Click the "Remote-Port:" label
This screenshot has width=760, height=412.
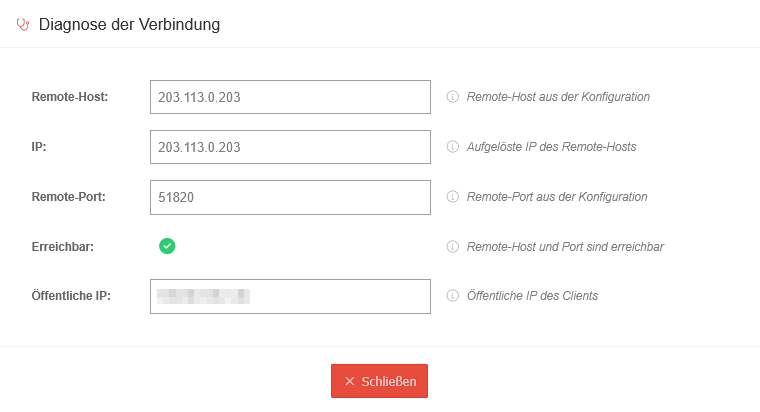click(69, 197)
